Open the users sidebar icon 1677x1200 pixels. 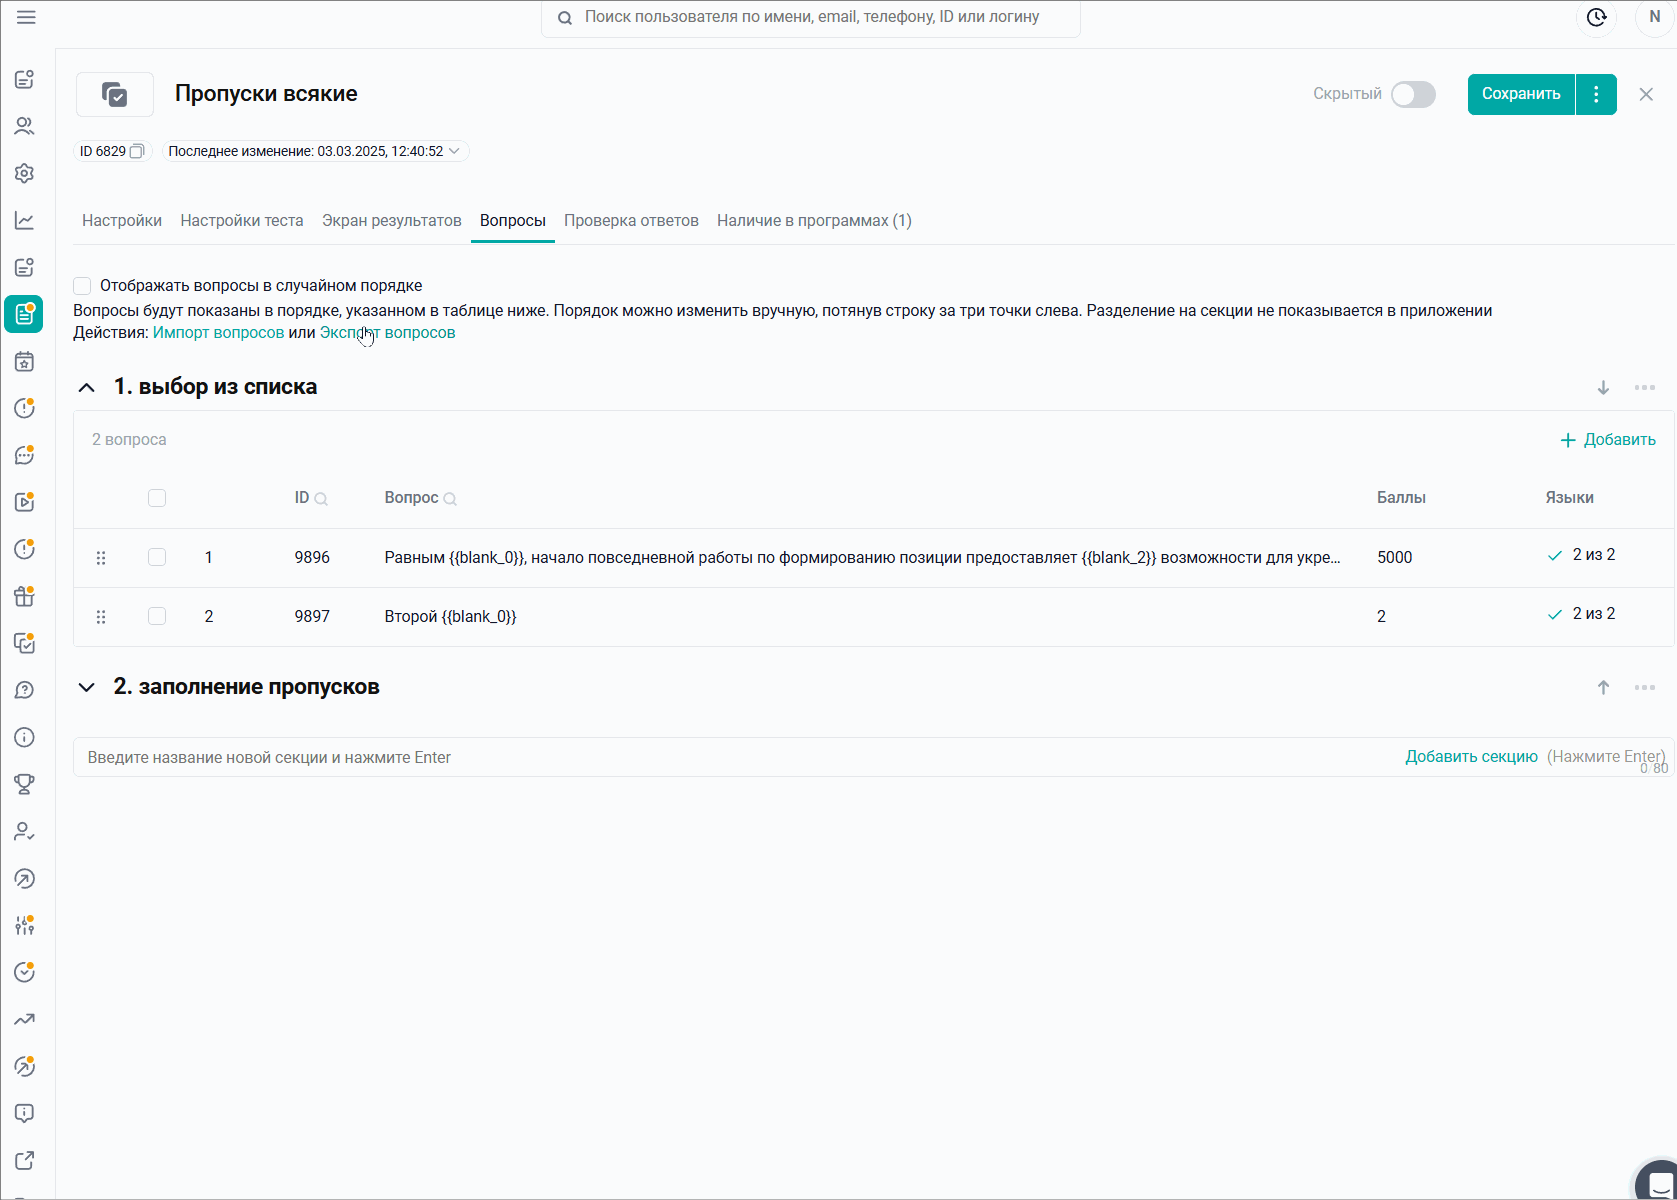coord(25,126)
